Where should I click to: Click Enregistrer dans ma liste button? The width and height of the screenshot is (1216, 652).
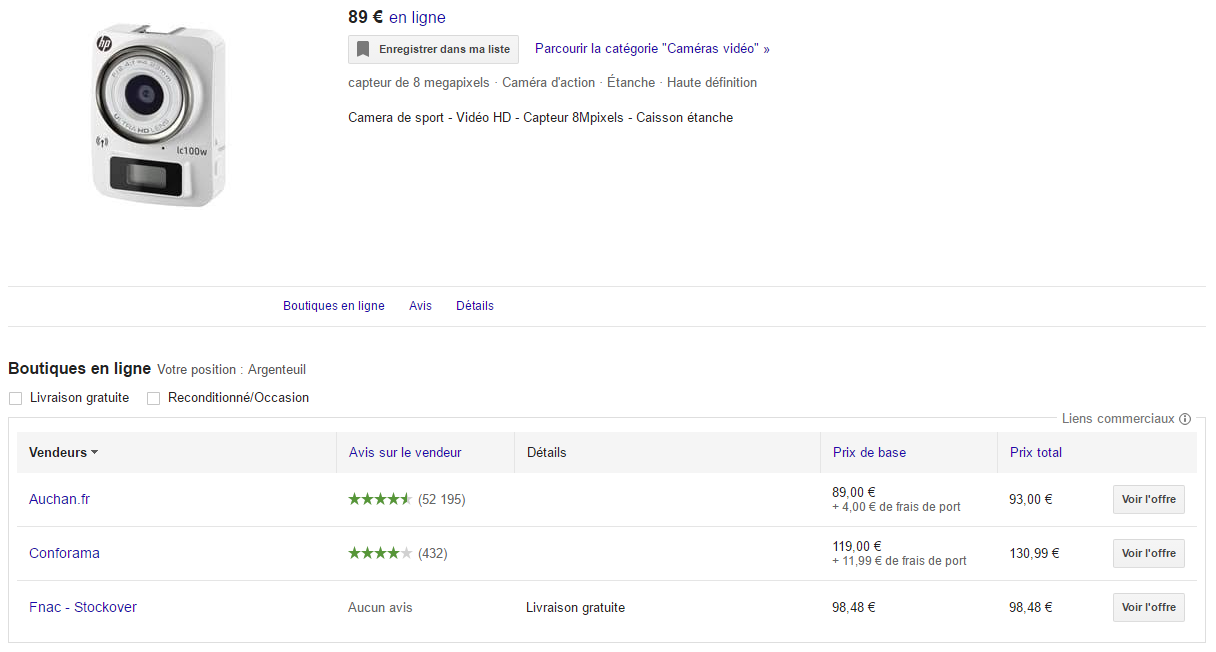[433, 49]
